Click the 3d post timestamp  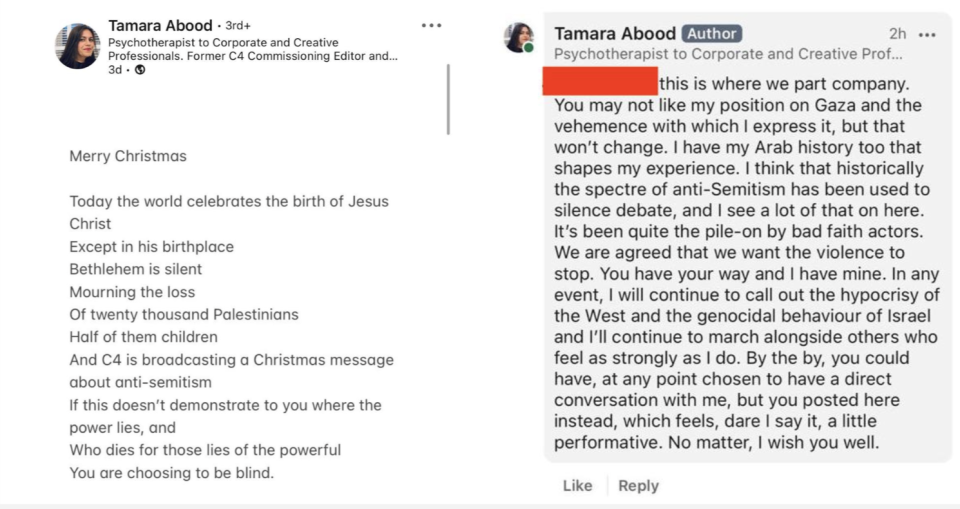(115, 70)
